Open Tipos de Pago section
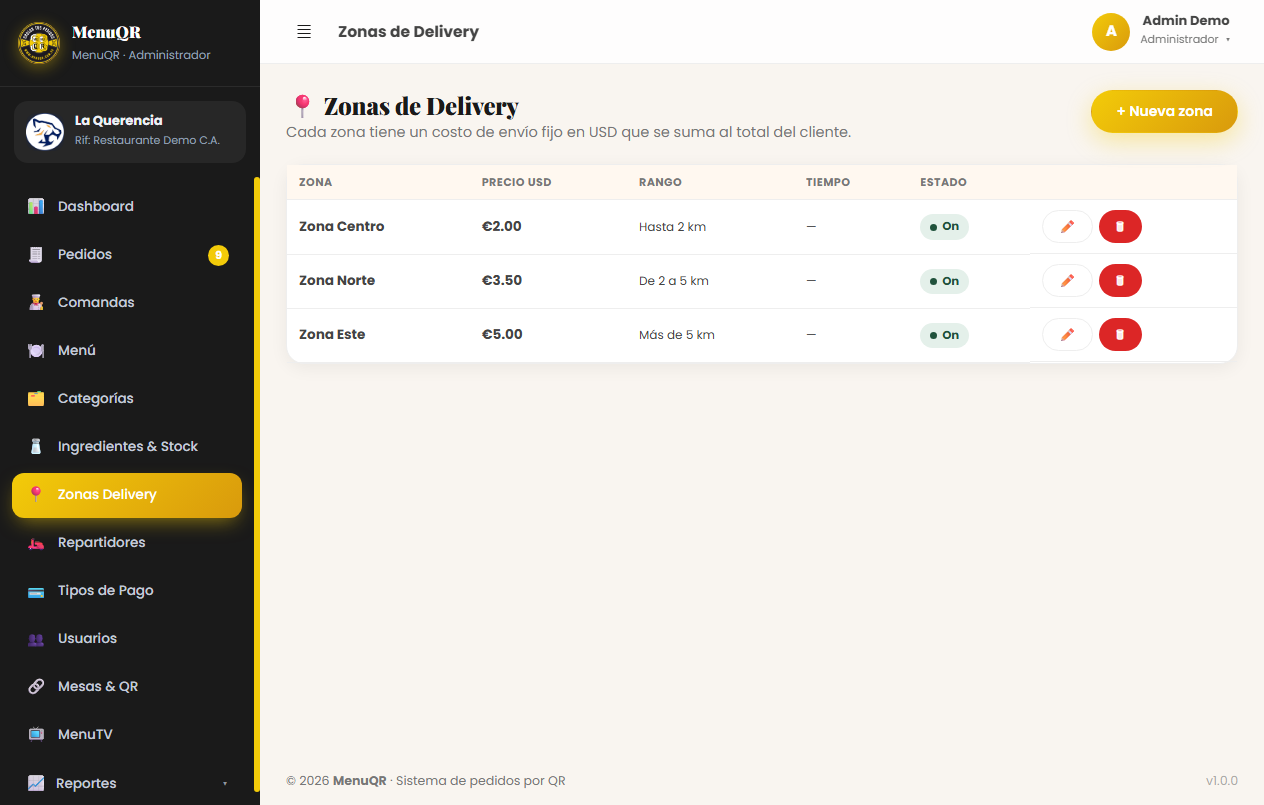1264x805 pixels. point(127,590)
